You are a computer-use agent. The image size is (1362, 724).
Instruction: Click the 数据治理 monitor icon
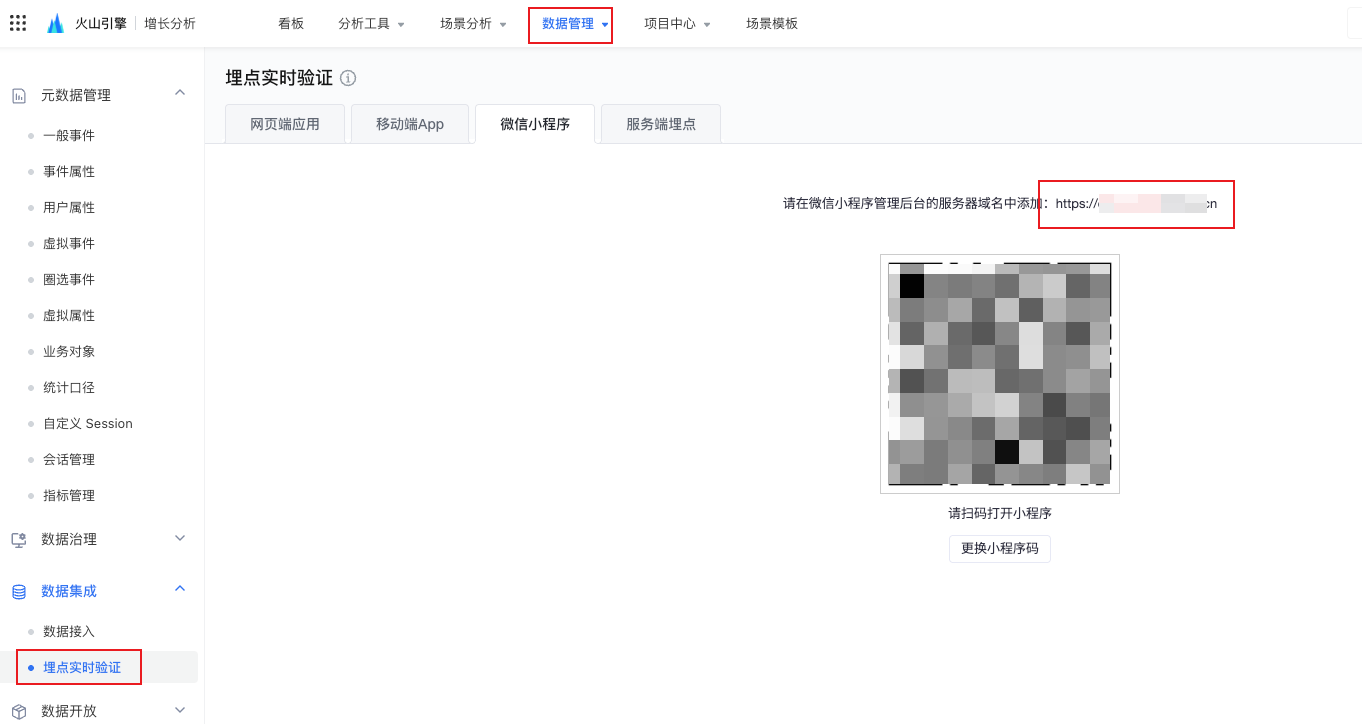tap(19, 540)
